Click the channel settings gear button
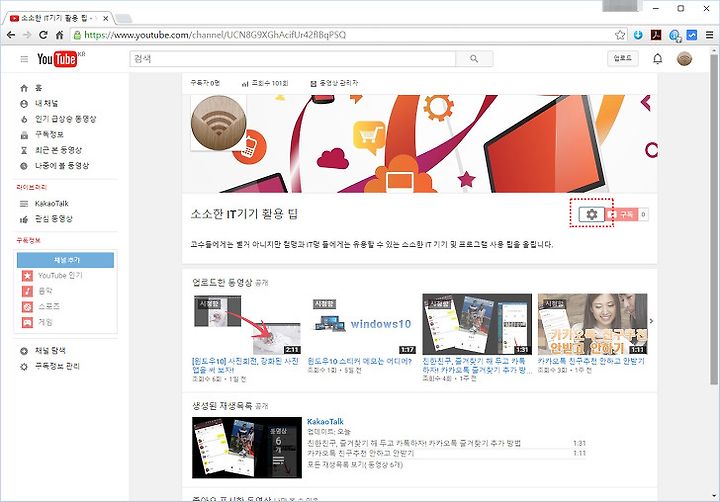Viewport: 720px width, 502px height. pos(591,214)
